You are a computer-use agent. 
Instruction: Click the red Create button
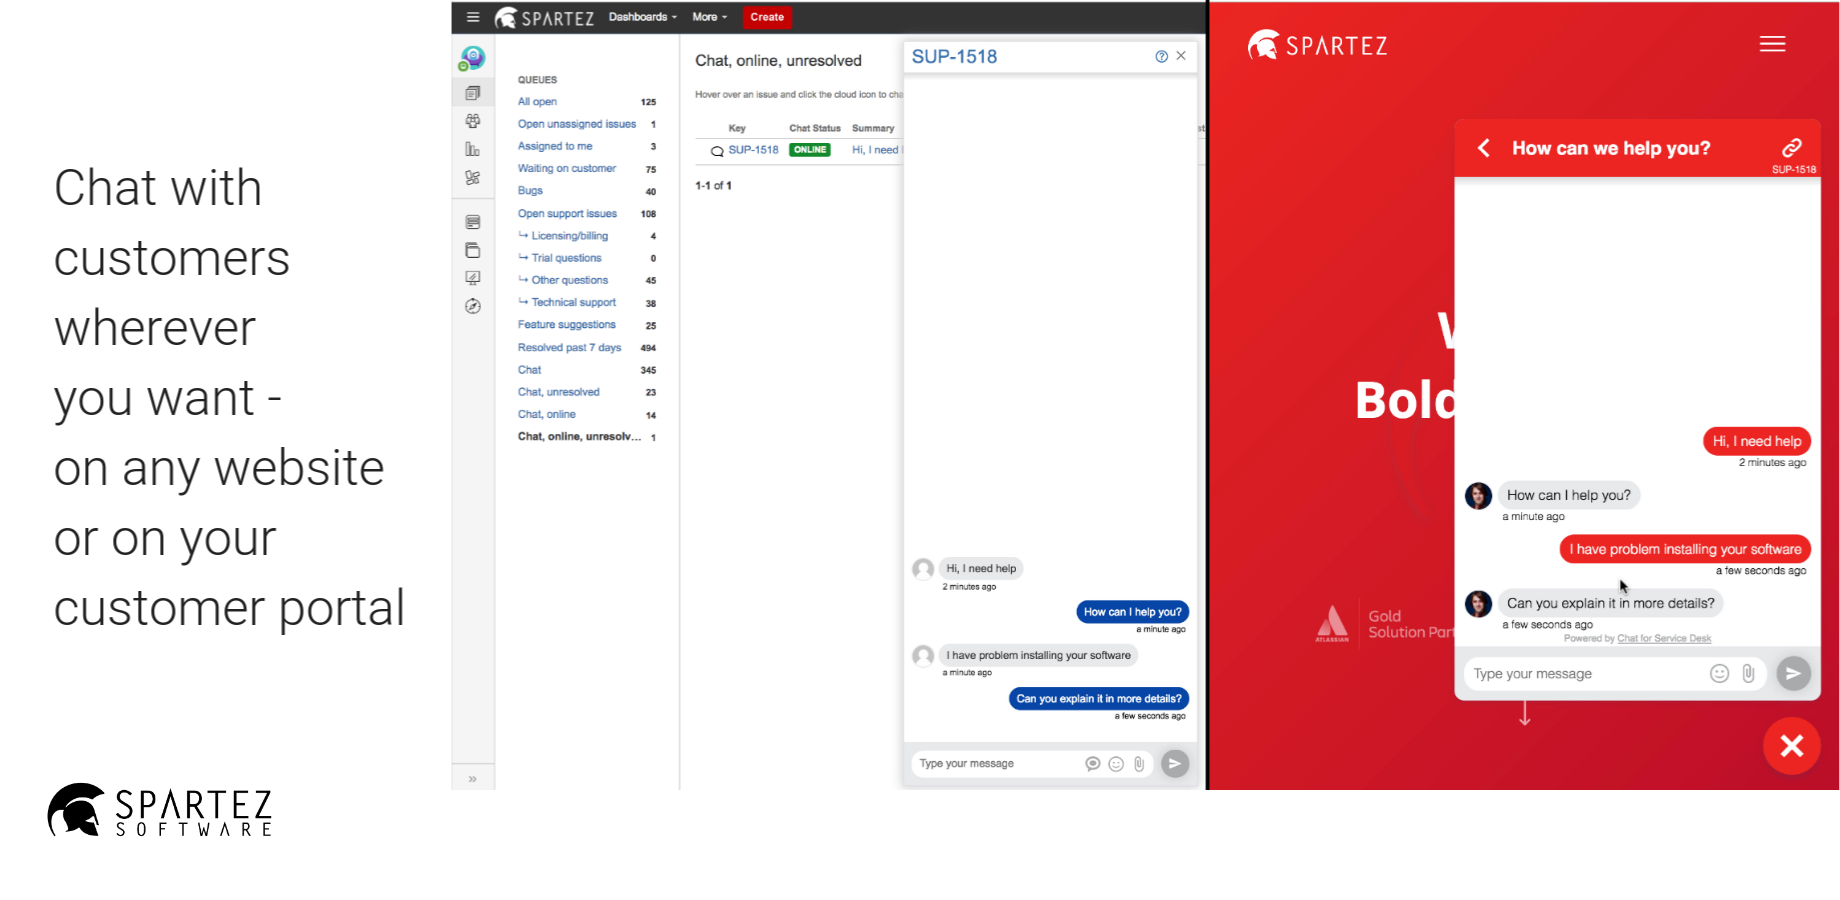coord(767,17)
